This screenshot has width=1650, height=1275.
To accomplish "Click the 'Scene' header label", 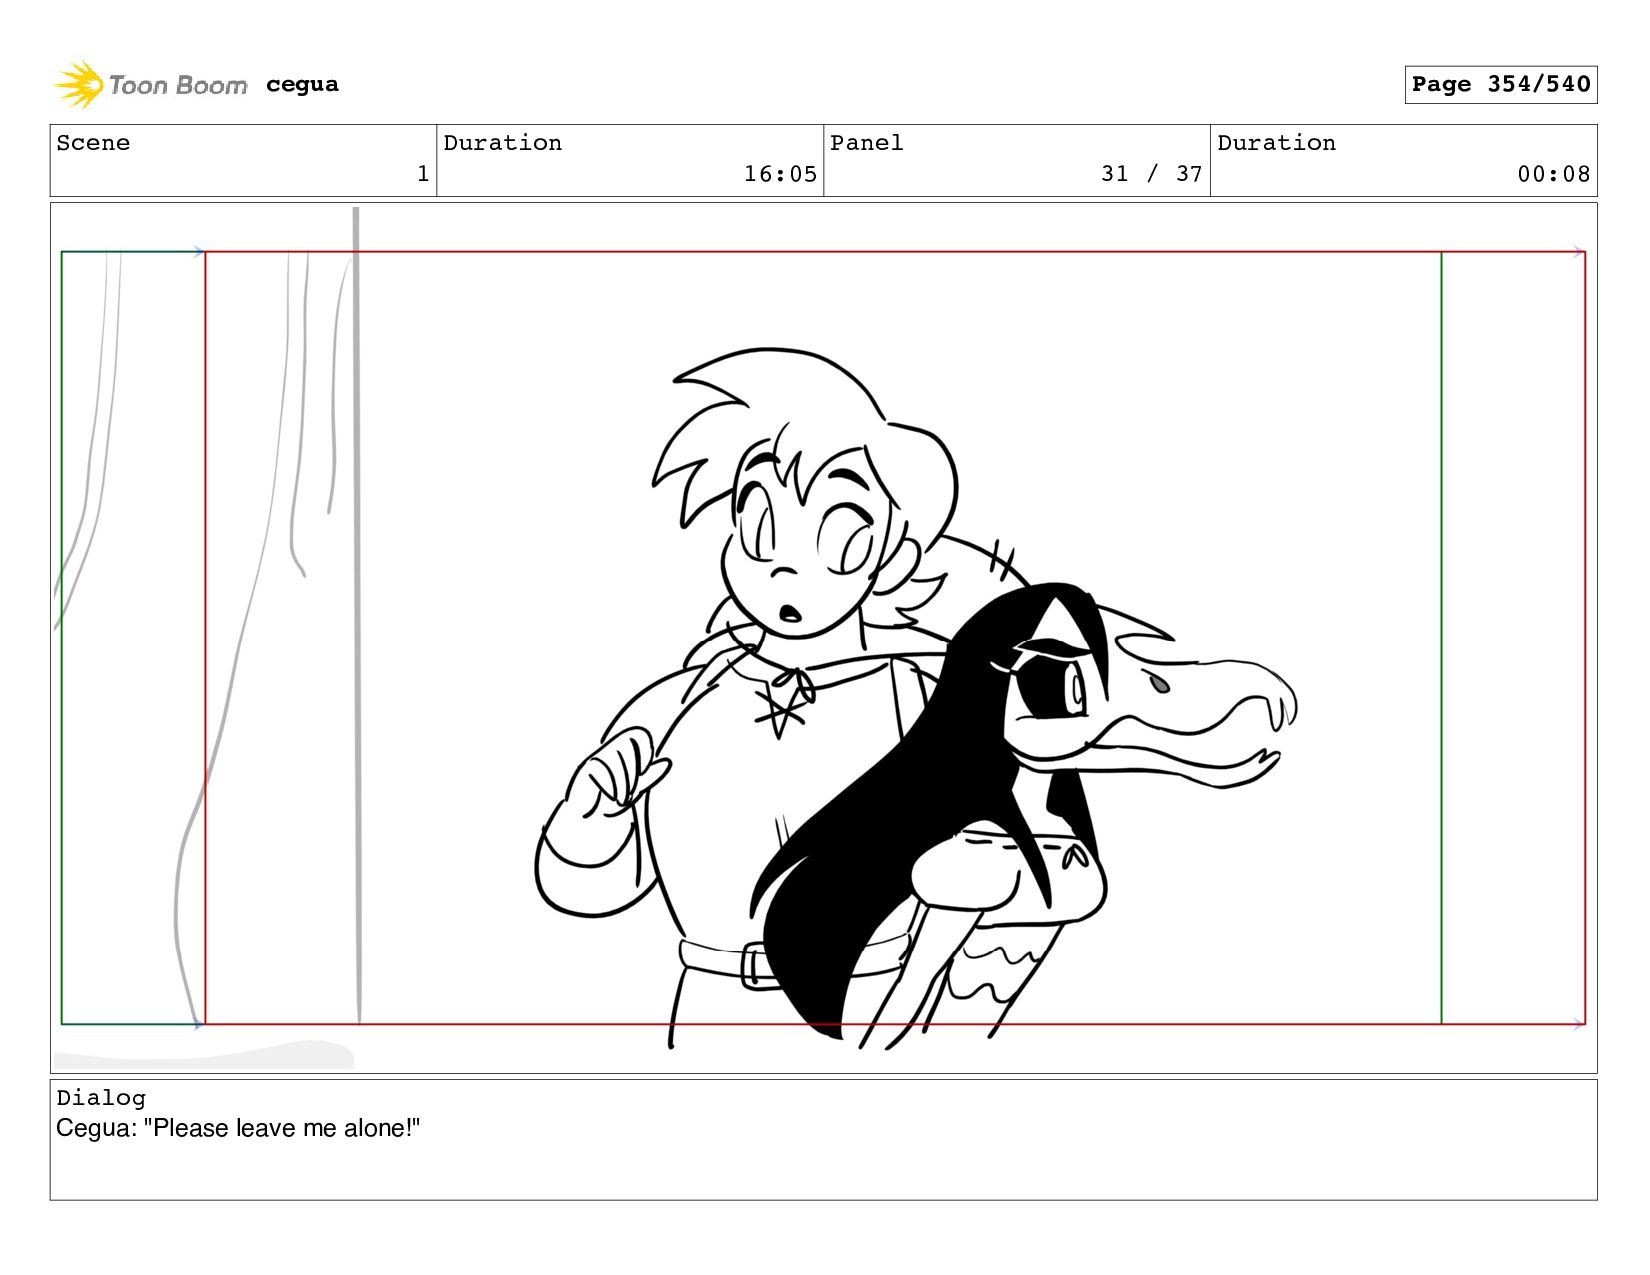I will coord(93,143).
